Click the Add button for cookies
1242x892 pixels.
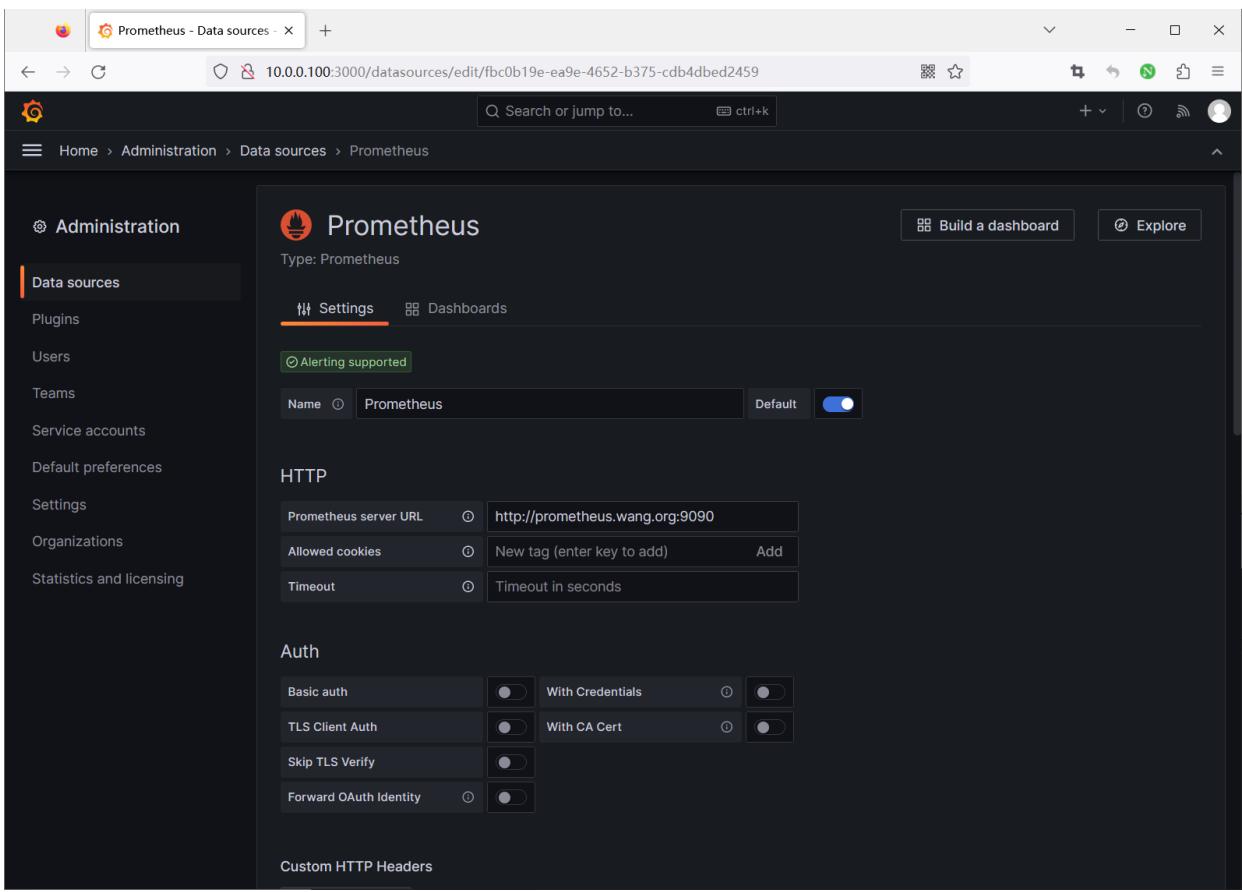point(769,551)
